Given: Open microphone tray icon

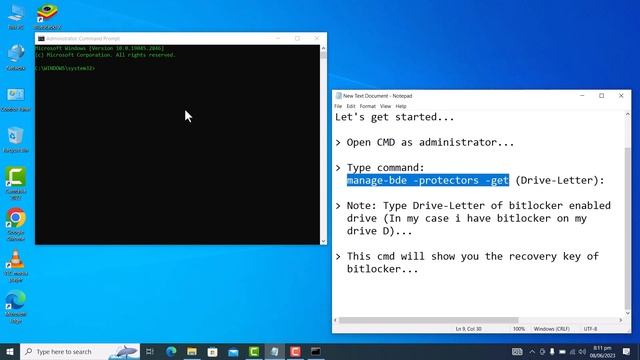Looking at the screenshot, I should 552,351.
